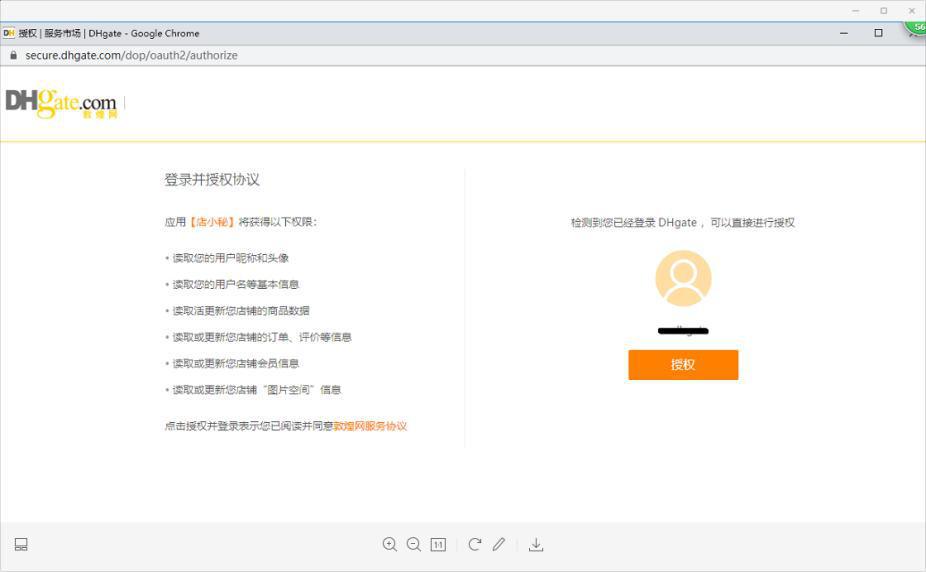Screen dimensions: 926x572
Task: Click the download icon in the bottom toolbar
Action: (x=536, y=544)
